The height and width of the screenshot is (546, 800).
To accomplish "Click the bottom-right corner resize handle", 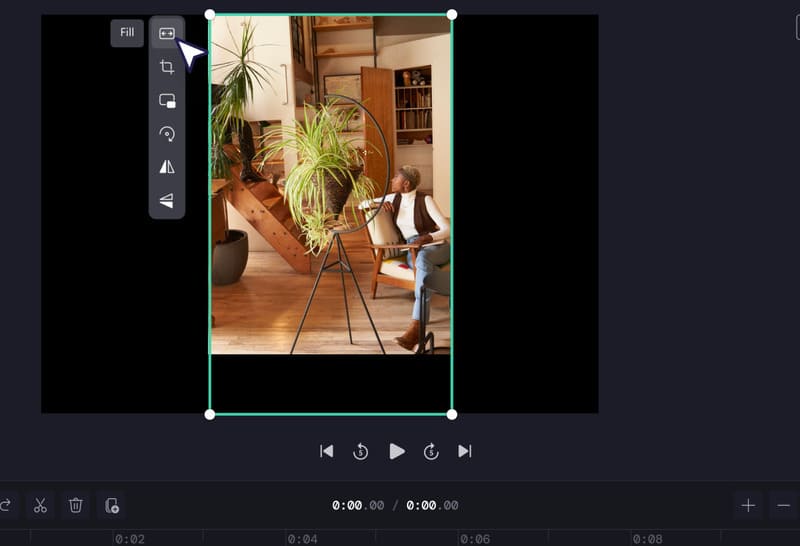I will pyautogui.click(x=452, y=414).
